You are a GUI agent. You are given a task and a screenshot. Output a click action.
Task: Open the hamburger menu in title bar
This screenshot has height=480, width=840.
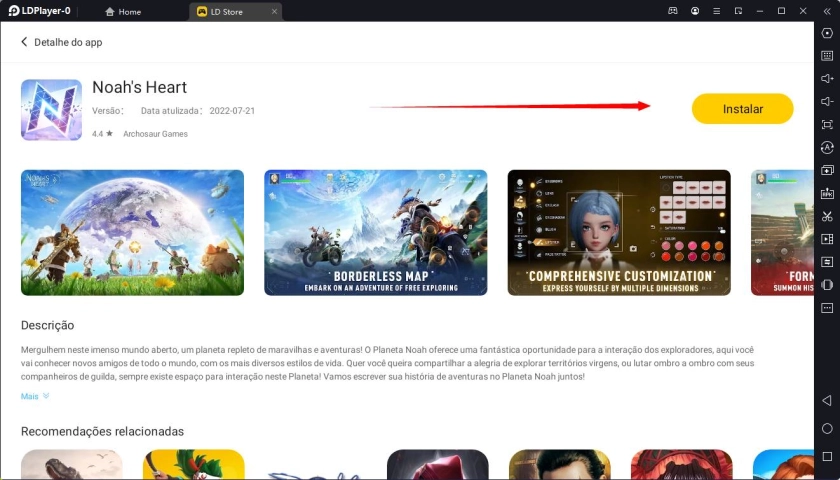pyautogui.click(x=716, y=11)
